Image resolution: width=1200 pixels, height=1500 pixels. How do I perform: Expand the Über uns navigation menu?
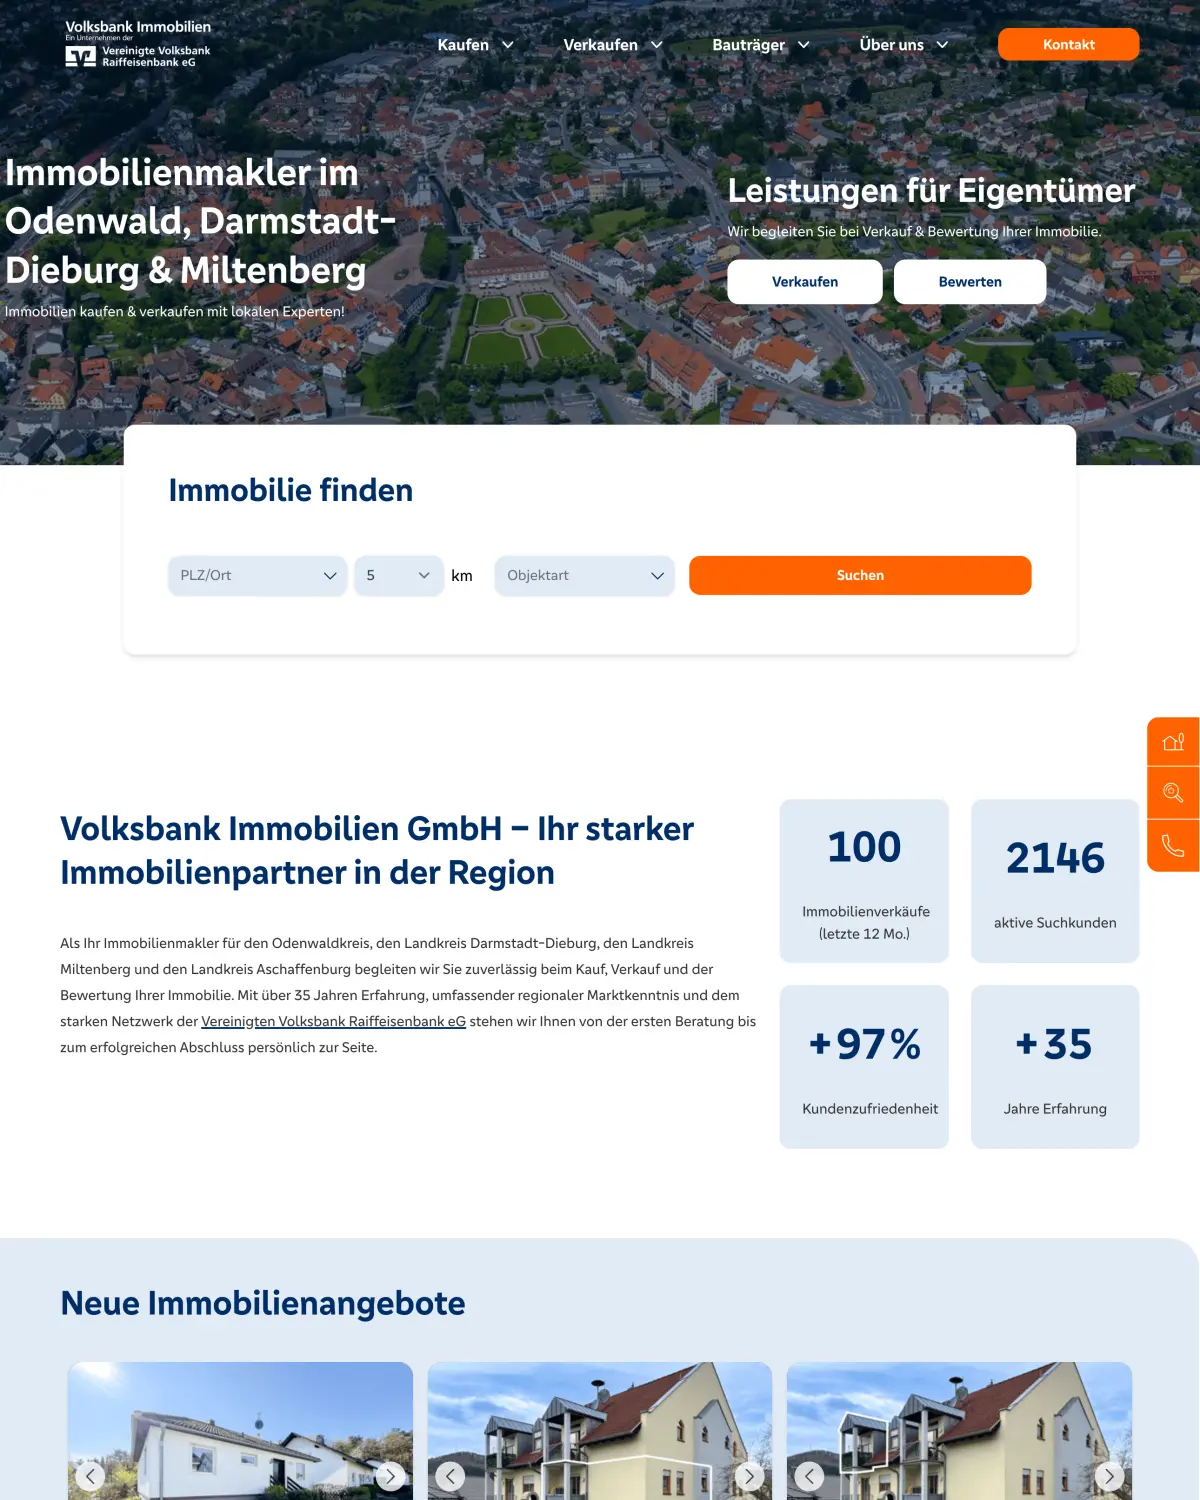point(904,45)
